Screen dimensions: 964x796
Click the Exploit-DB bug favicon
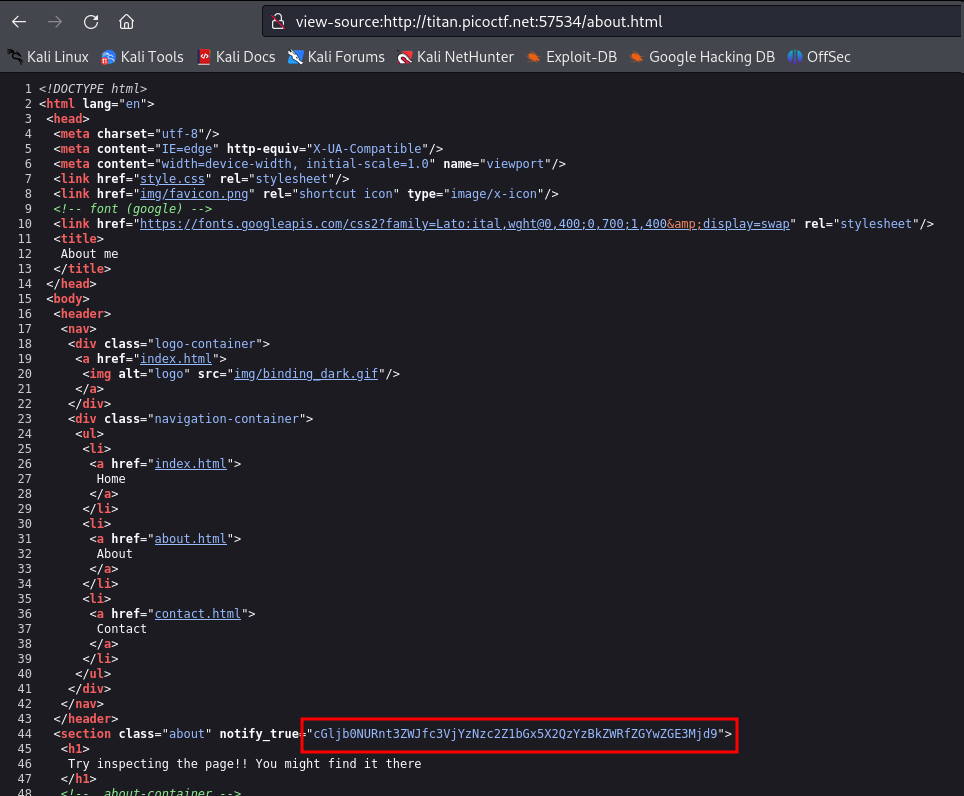coord(534,57)
